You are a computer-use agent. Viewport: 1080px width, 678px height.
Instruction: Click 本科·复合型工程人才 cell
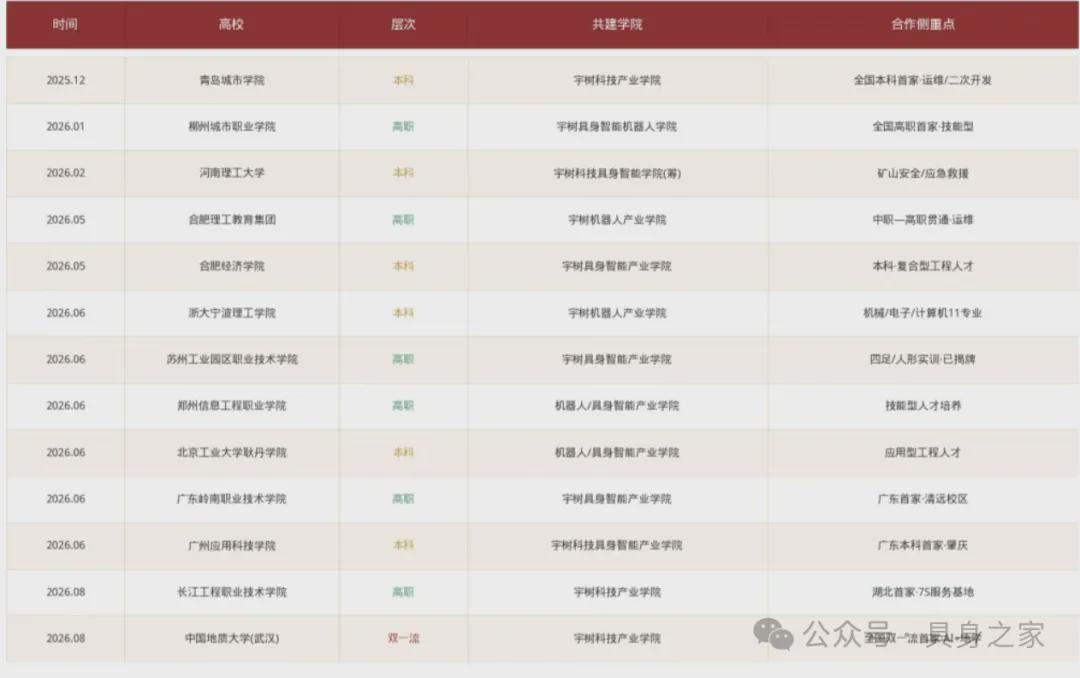click(x=923, y=266)
